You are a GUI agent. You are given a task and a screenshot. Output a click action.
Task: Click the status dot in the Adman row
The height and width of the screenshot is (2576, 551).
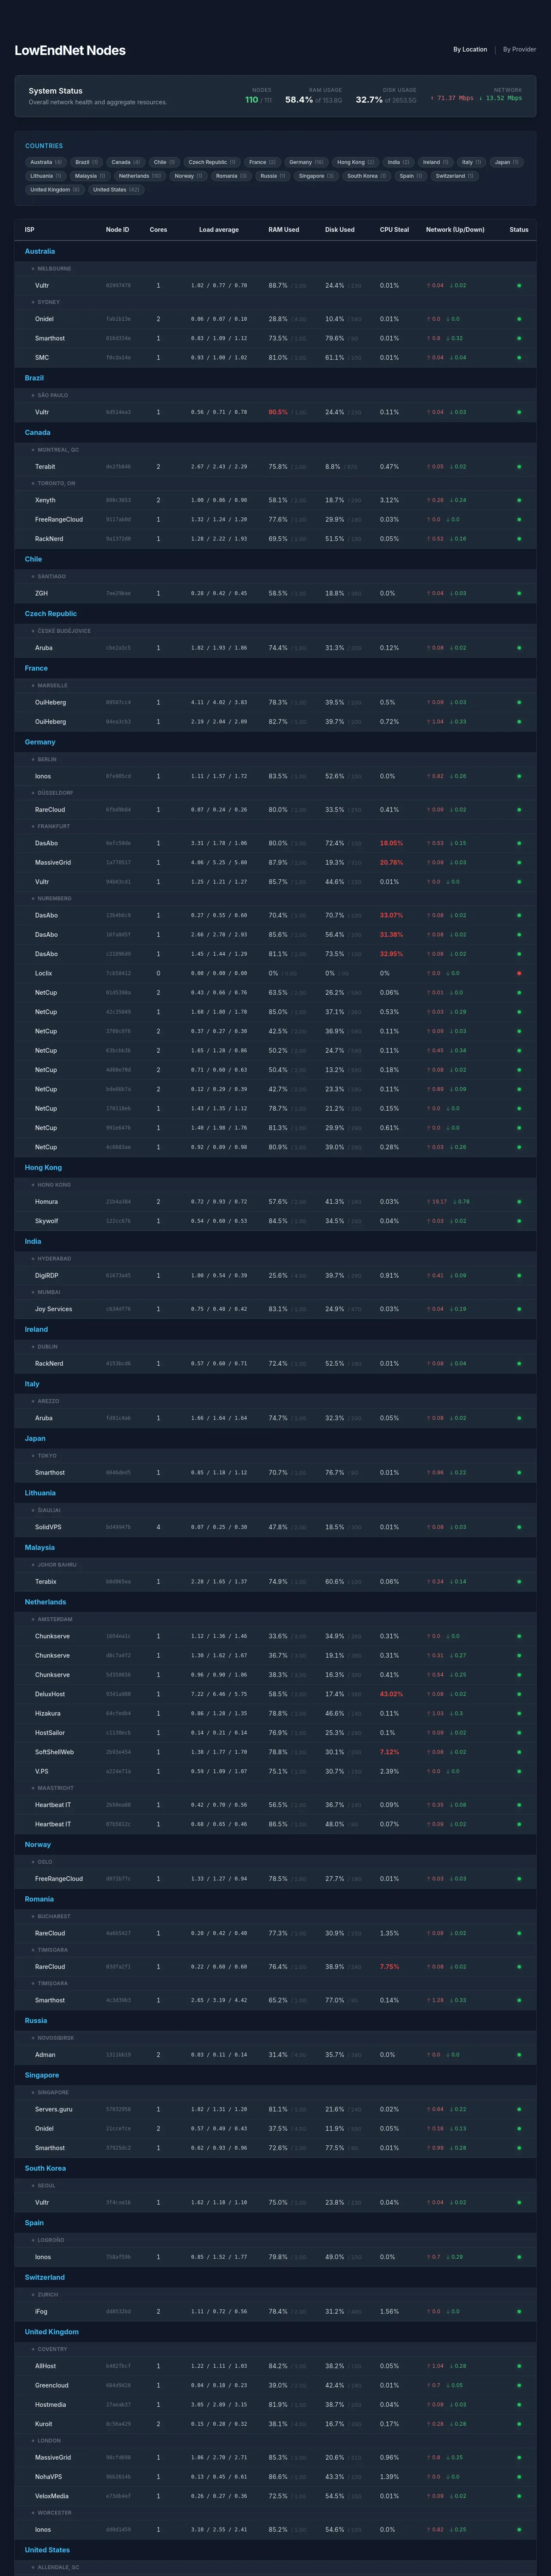click(x=519, y=2054)
